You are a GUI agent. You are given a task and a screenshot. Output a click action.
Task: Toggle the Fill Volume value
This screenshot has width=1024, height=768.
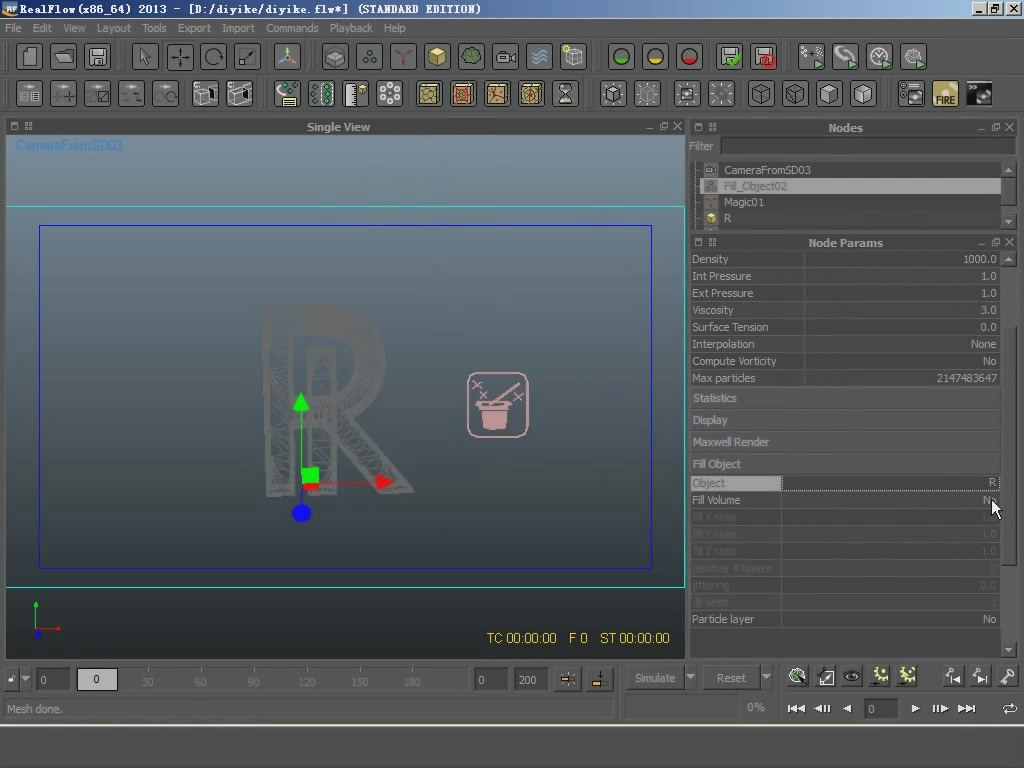(x=890, y=500)
